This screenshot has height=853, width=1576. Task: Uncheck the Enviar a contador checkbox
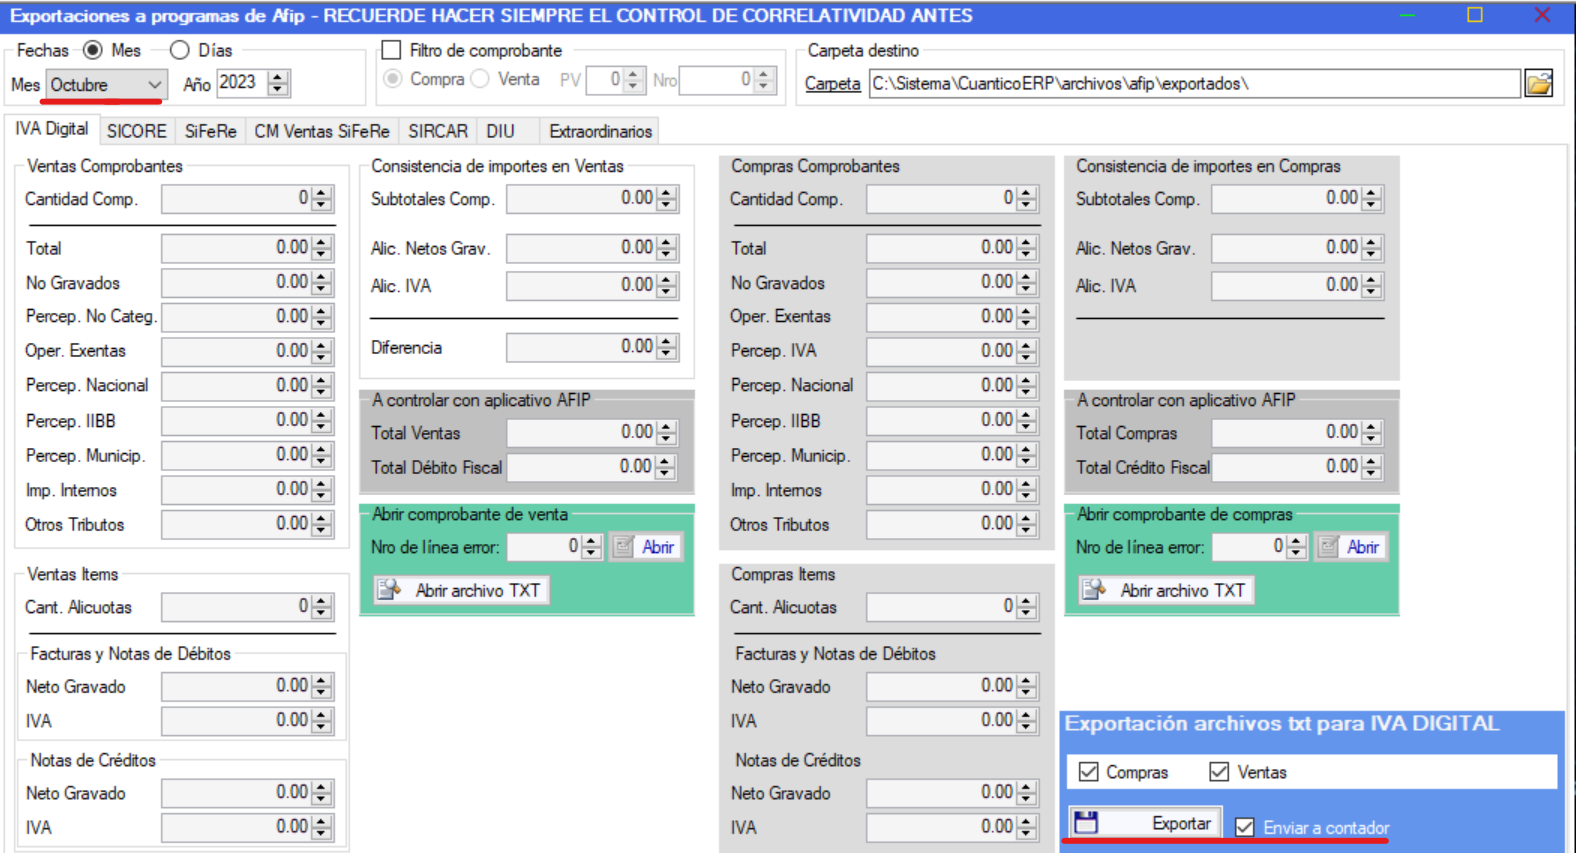coord(1245,827)
